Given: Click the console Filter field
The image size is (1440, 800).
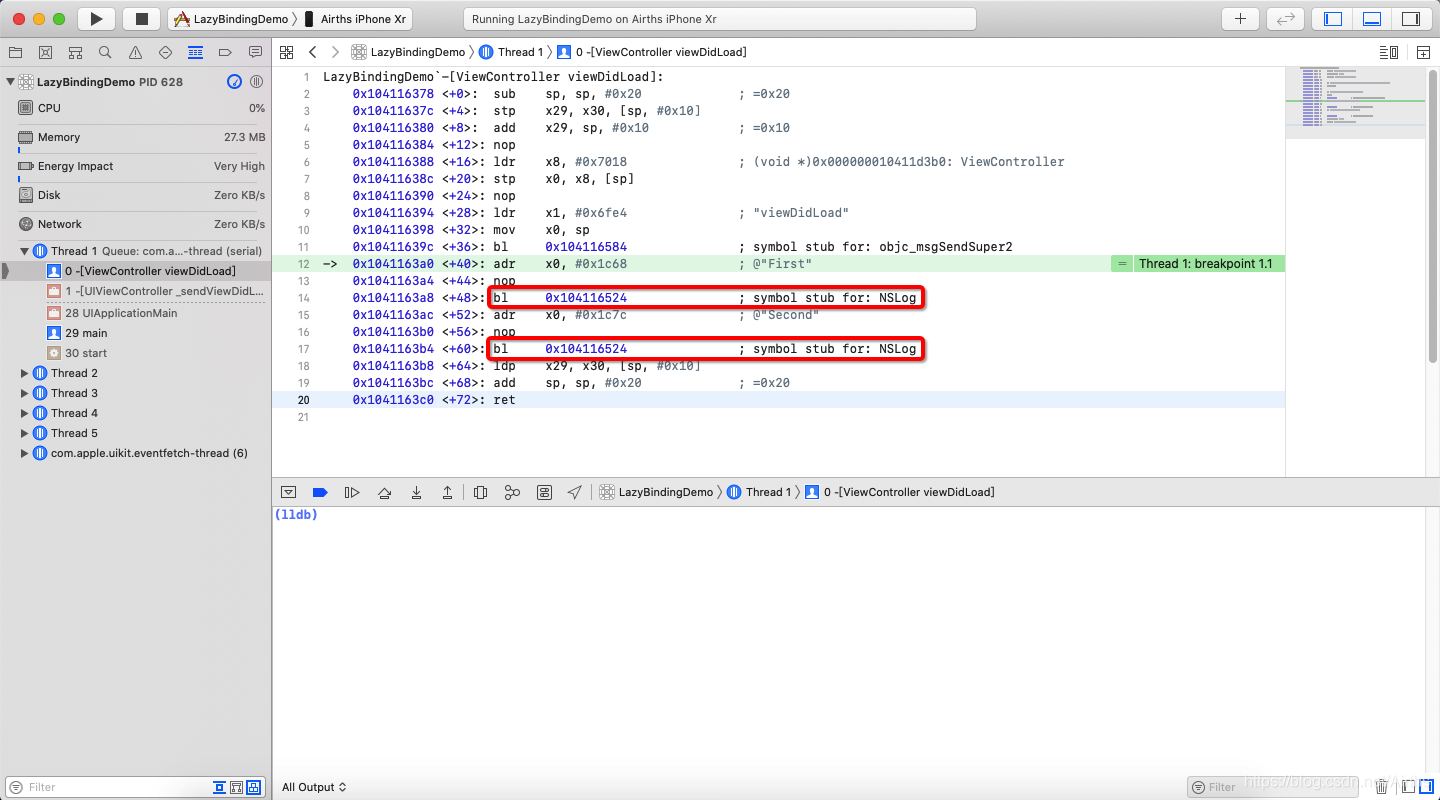Looking at the screenshot, I should tap(1275, 787).
